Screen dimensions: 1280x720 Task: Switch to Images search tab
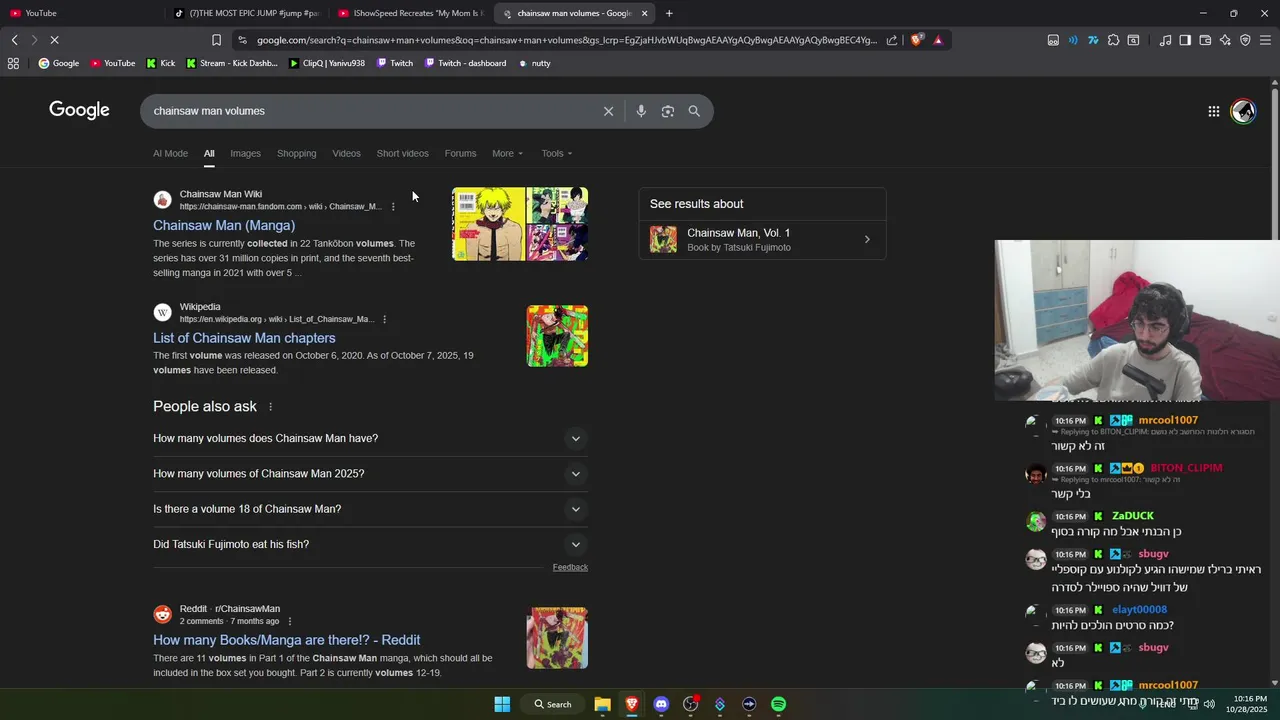coord(245,153)
